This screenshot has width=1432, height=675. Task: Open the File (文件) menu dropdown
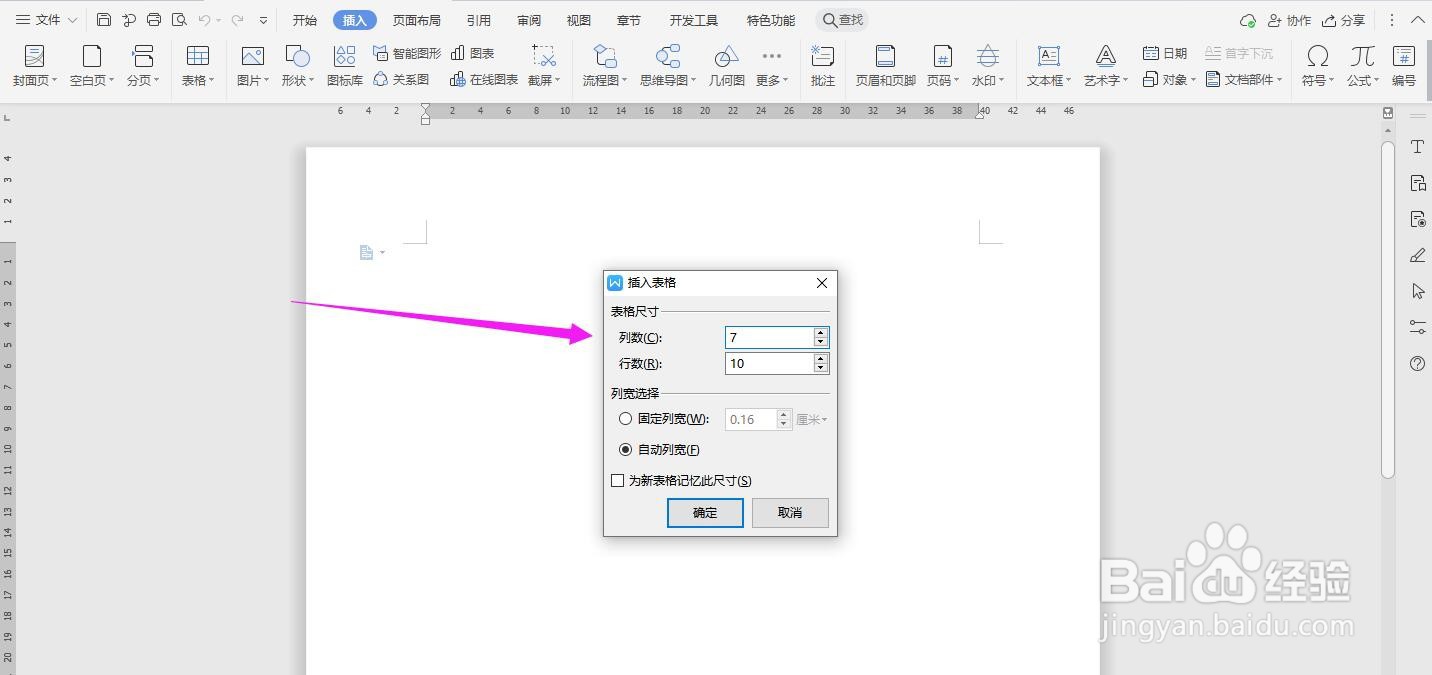pos(46,20)
